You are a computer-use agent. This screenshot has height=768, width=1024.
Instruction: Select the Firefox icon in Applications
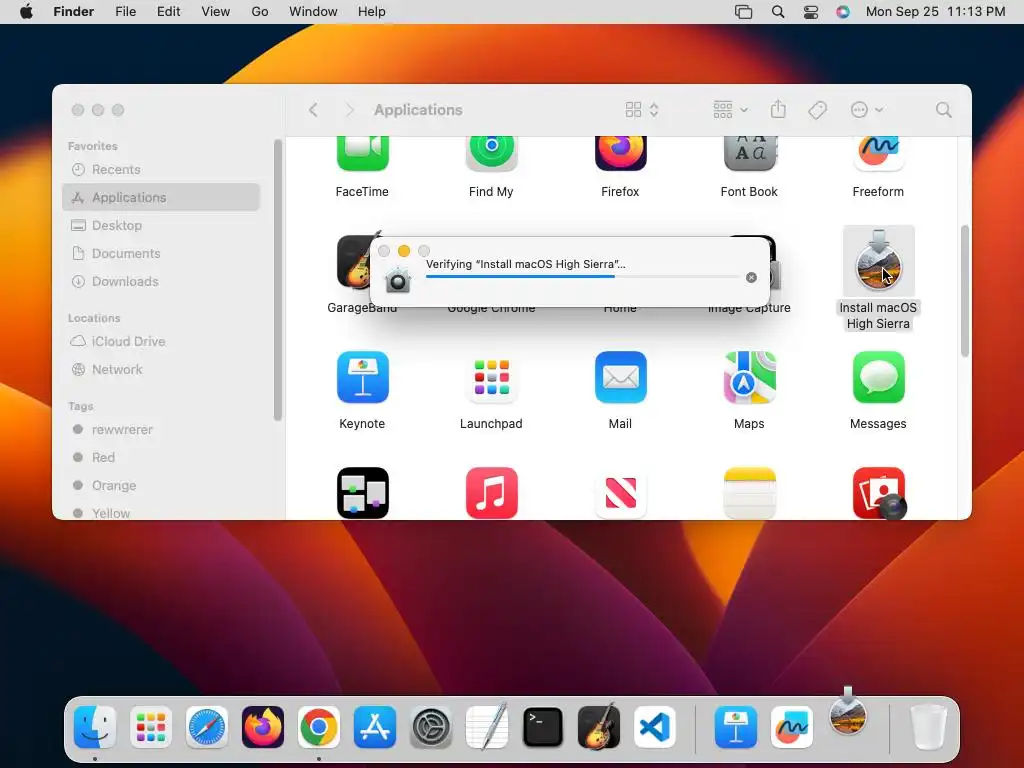pyautogui.click(x=620, y=154)
